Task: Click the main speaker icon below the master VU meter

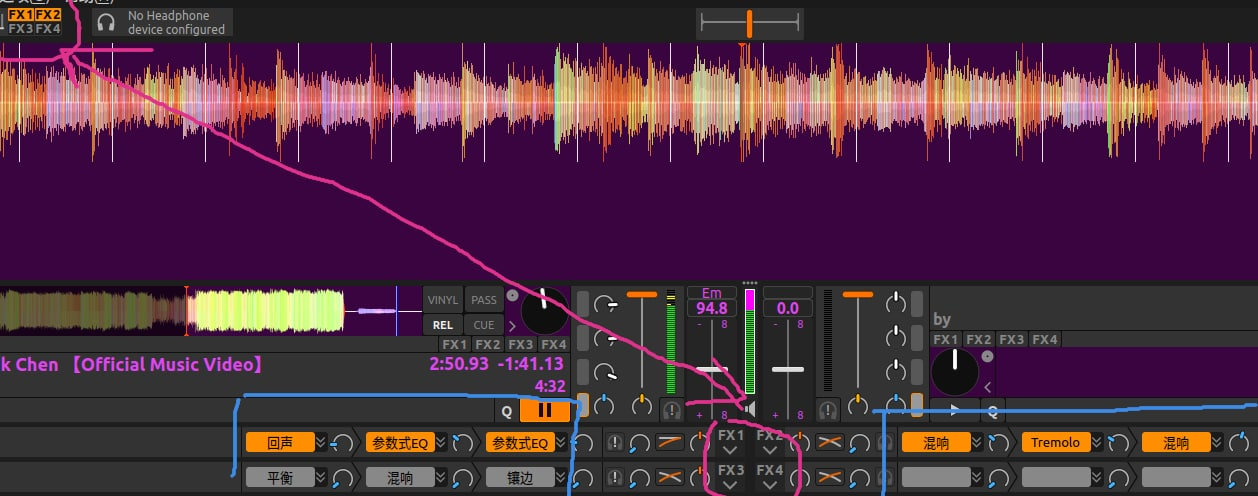Action: pyautogui.click(x=750, y=409)
